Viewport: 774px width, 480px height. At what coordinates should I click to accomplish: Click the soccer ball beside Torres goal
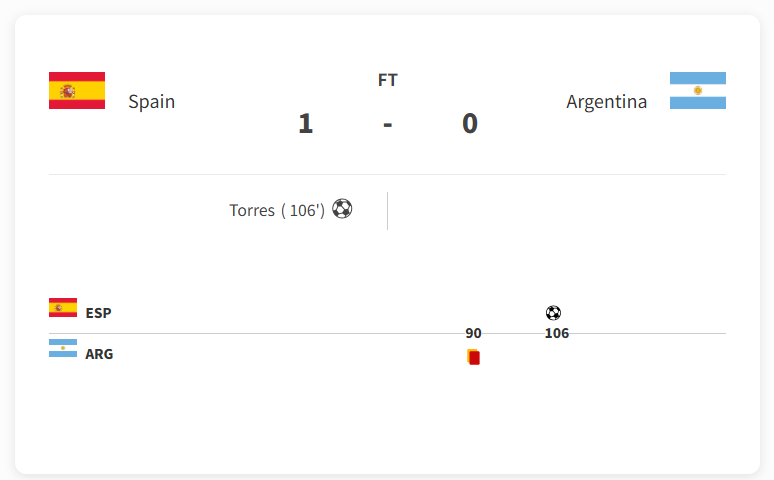[x=342, y=208]
